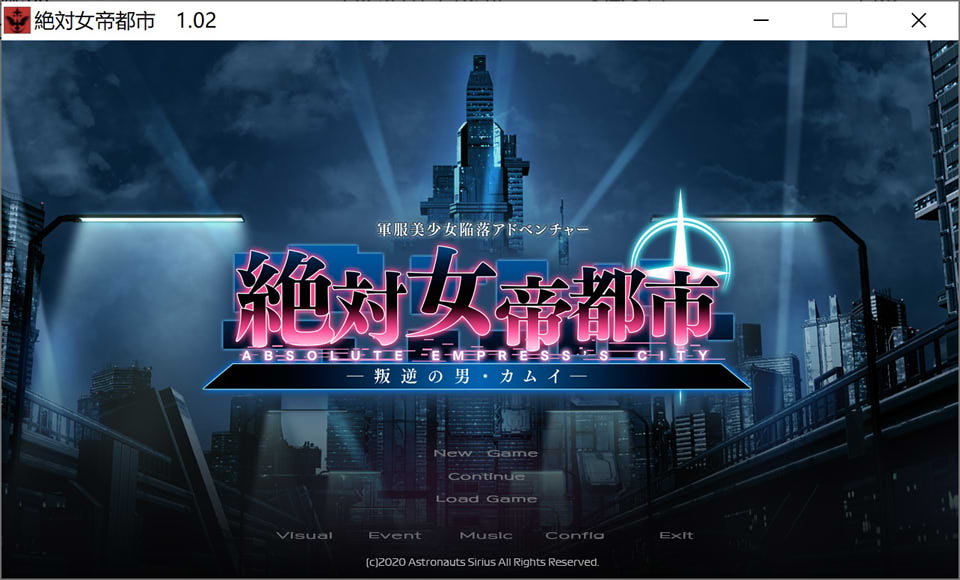Close the game window

pos(918,20)
